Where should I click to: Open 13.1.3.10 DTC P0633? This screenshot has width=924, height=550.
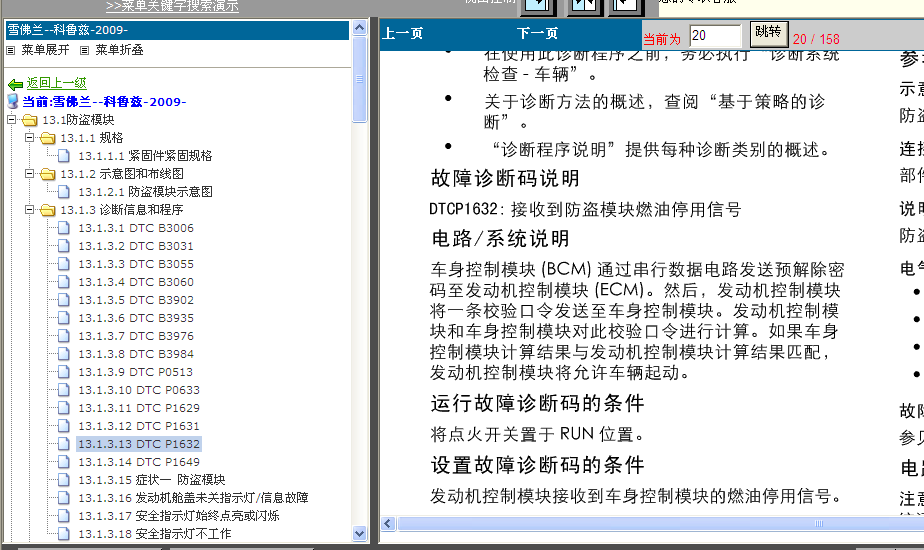[139, 390]
